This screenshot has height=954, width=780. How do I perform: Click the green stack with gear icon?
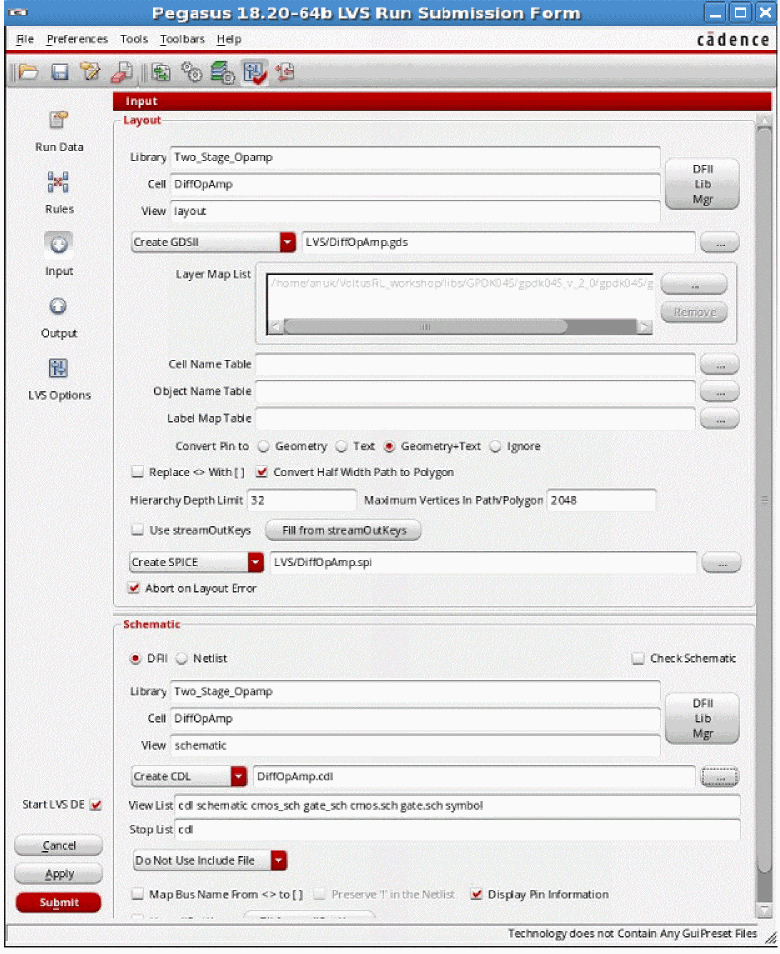coord(223,72)
